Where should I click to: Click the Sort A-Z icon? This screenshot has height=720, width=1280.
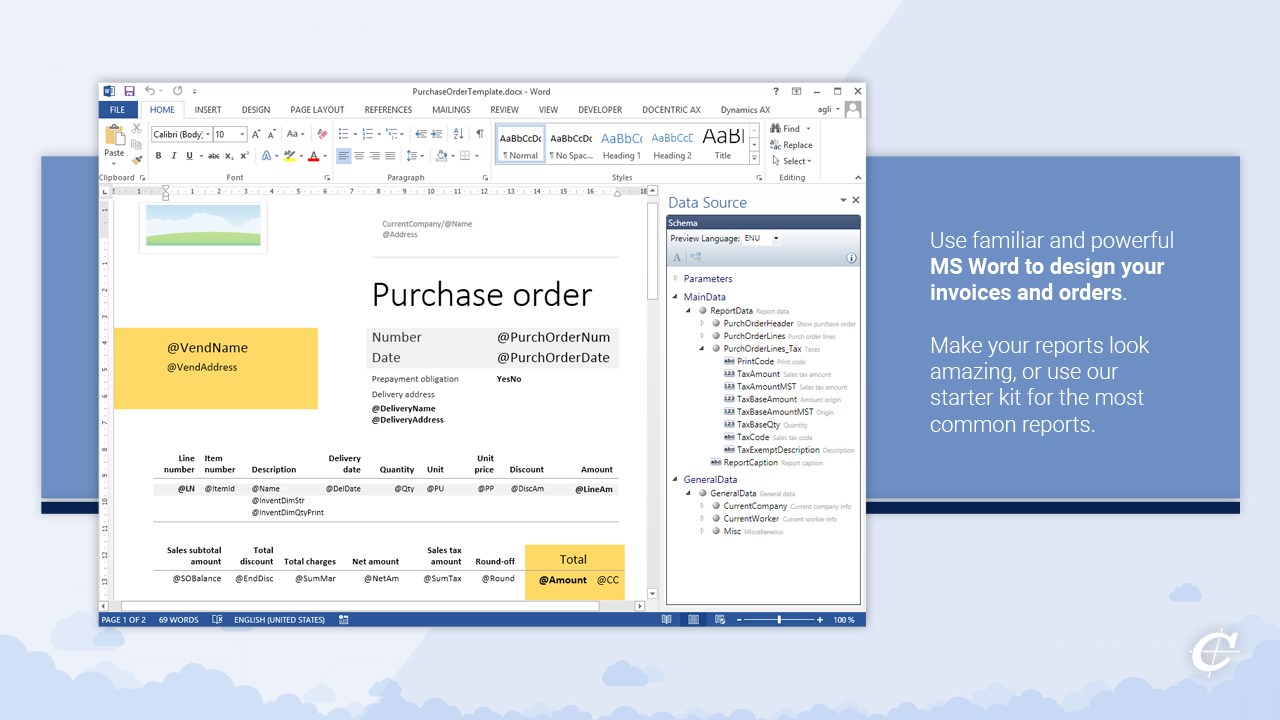click(457, 134)
